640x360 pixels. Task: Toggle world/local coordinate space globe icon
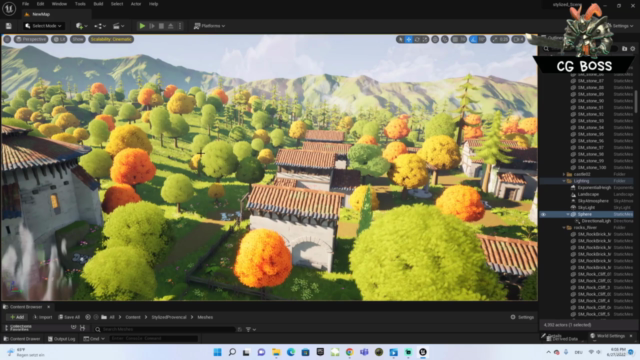click(435, 39)
